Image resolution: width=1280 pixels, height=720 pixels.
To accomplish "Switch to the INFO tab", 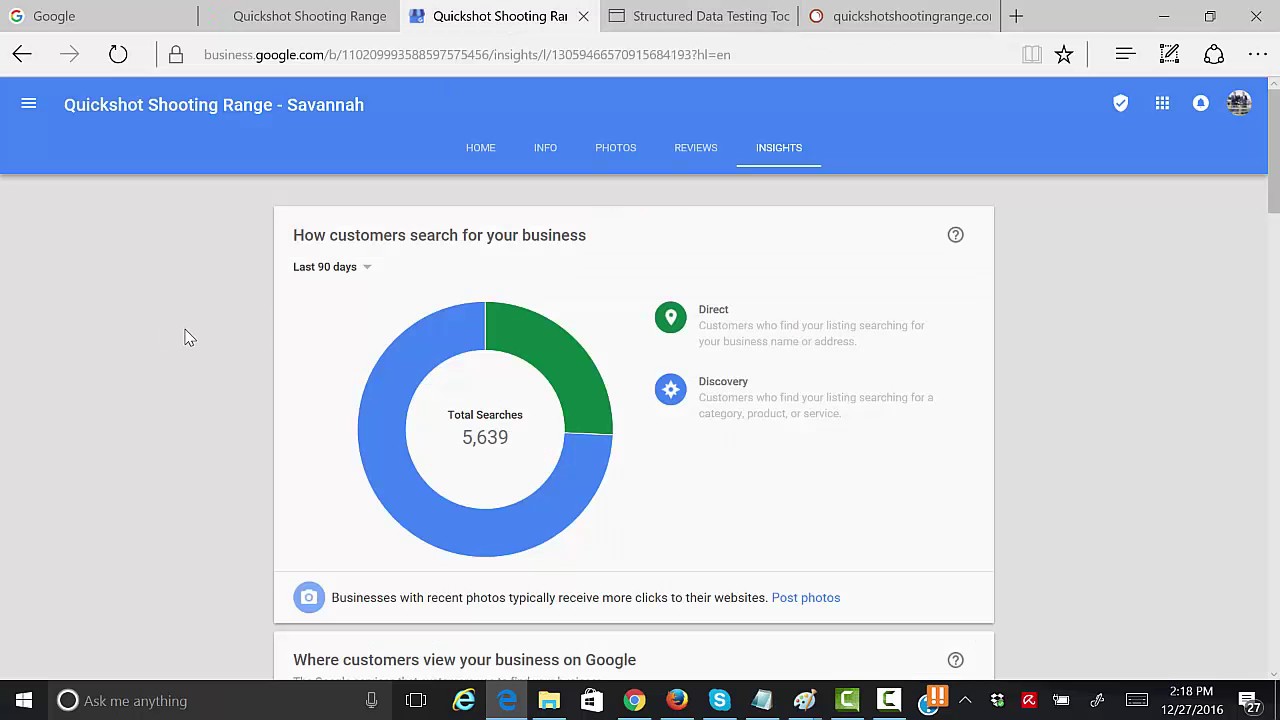I will (545, 148).
